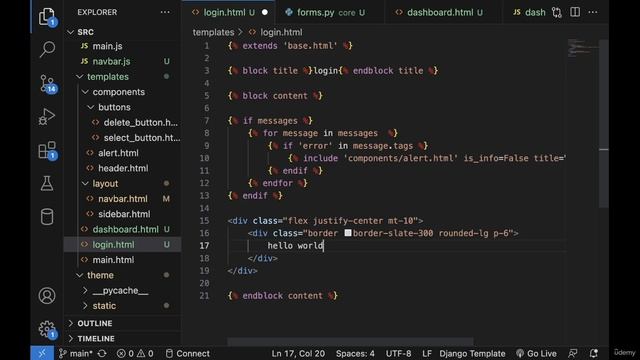Open the Extensions view
The width and height of the screenshot is (640, 360).
pos(47,151)
